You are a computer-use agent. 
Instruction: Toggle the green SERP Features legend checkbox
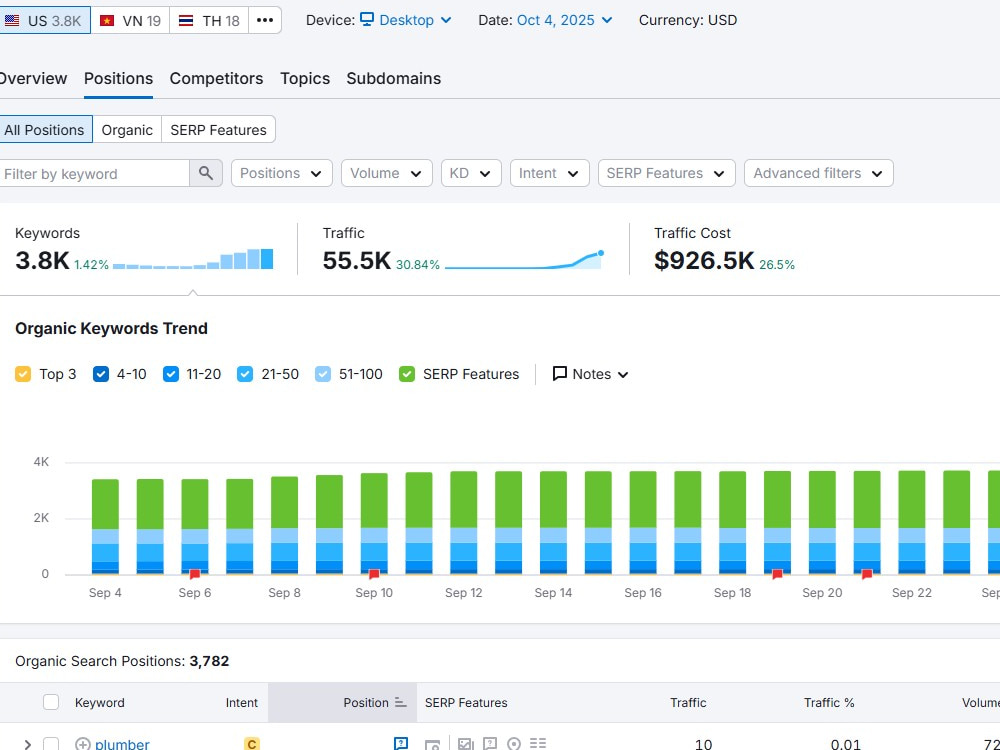(x=407, y=374)
